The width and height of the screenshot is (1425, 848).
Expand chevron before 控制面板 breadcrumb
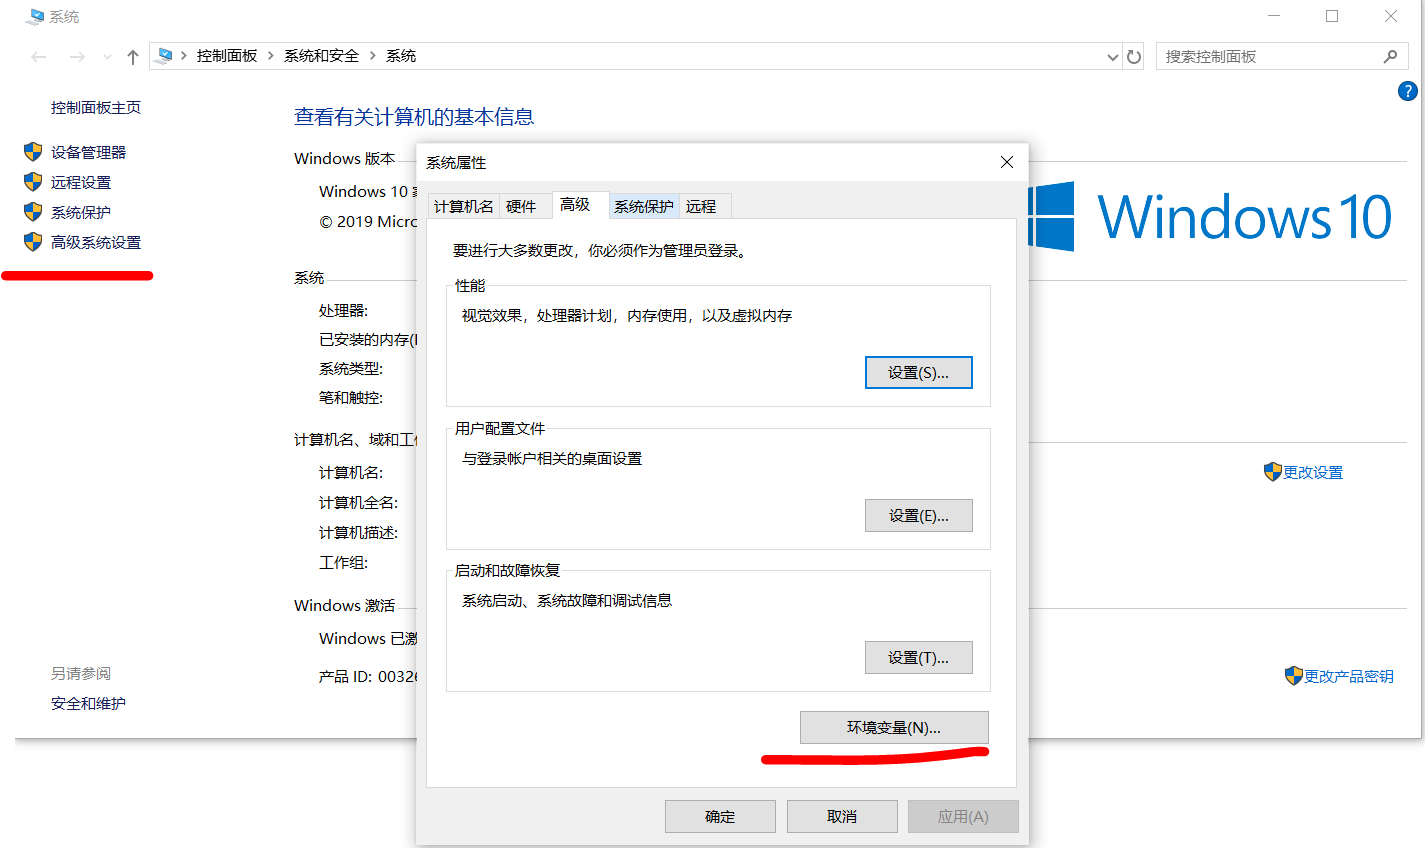coord(184,56)
